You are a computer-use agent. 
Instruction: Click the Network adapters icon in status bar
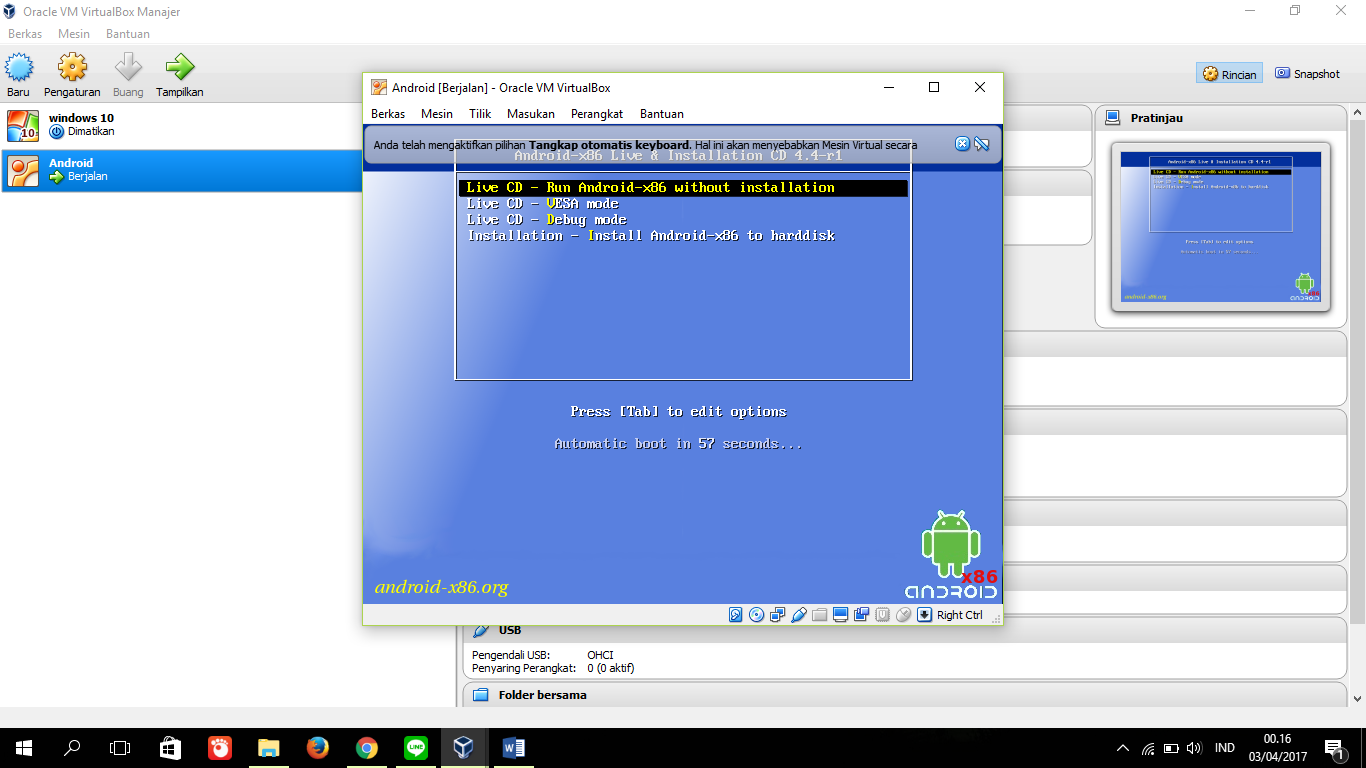[x=778, y=615]
